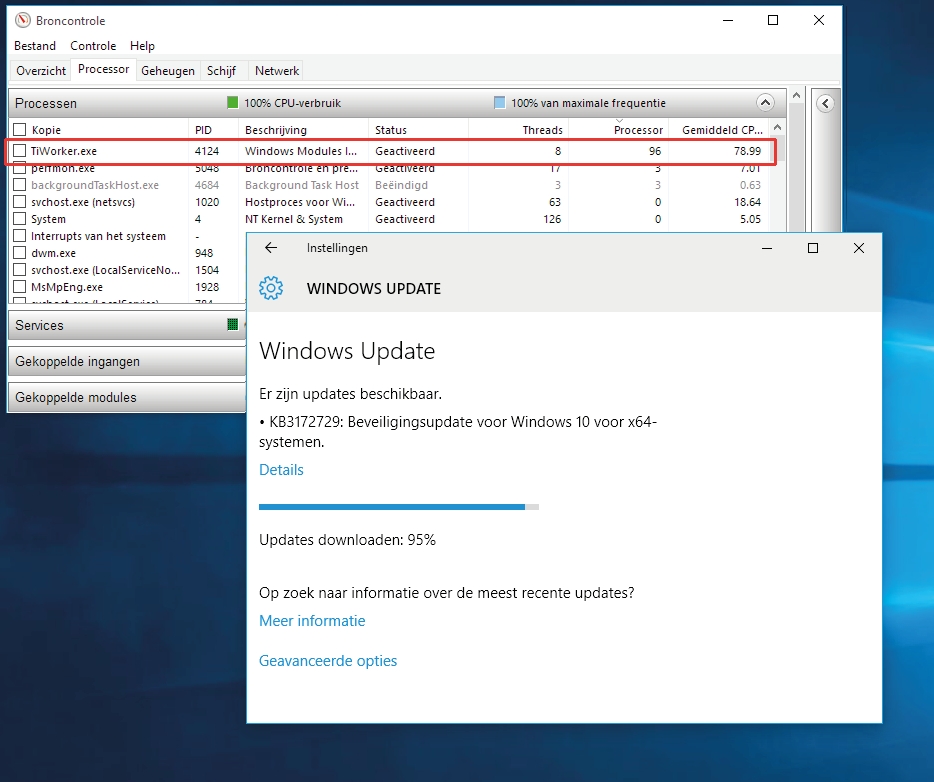Minimize the Broncontrole window
934x782 pixels.
727,21
